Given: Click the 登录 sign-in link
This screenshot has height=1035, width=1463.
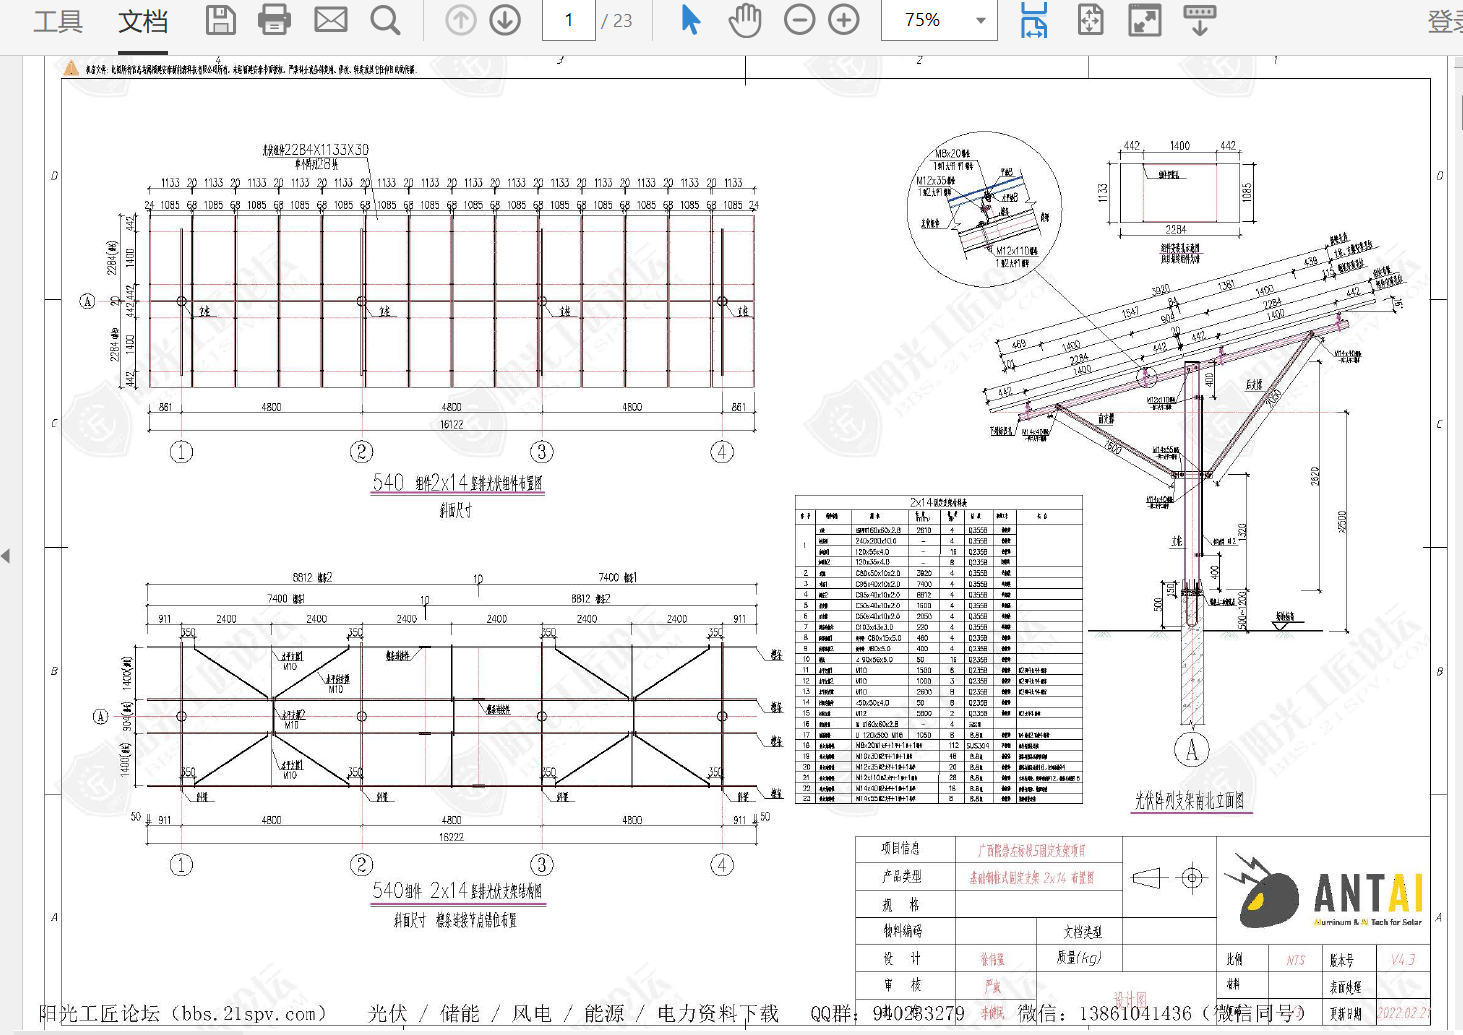Looking at the screenshot, I should coord(1445,21).
